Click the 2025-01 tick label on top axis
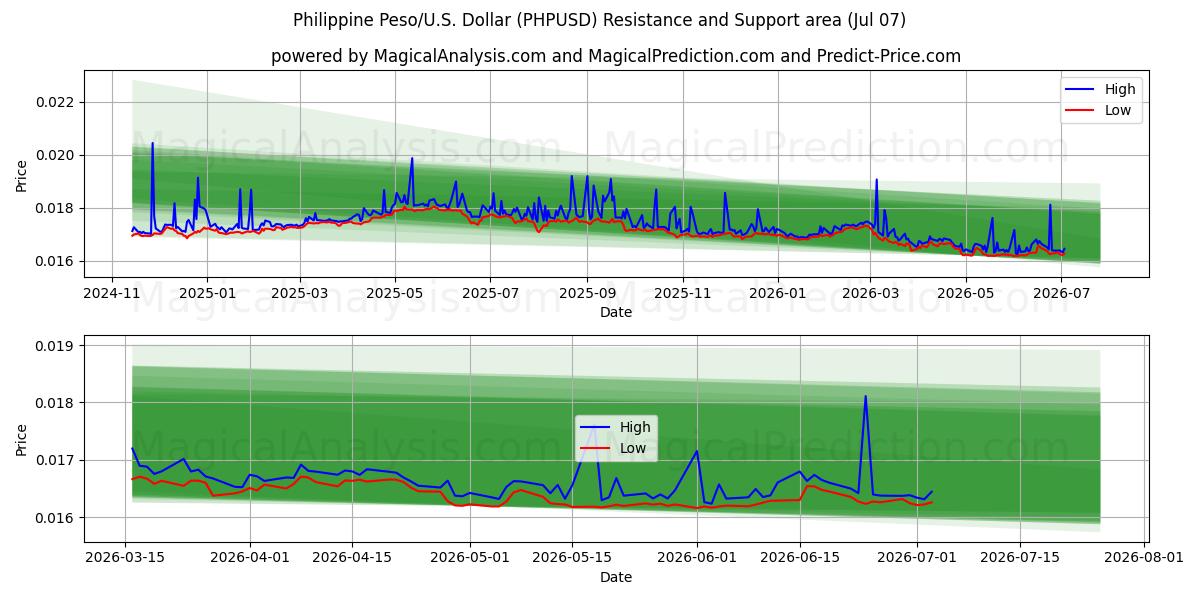The height and width of the screenshot is (600, 1200). 207,293
